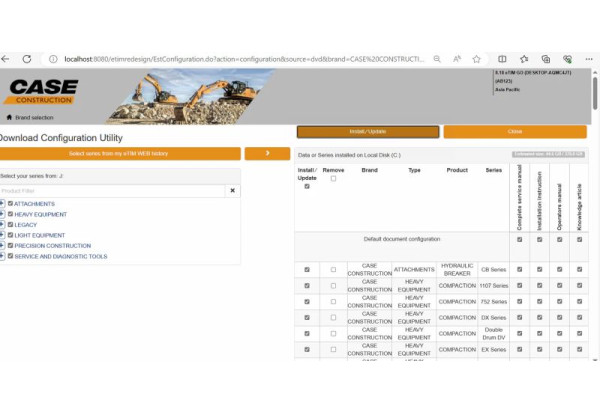This screenshot has height=413, width=600.
Task: Clear the product filter with X icon
Action: pyautogui.click(x=232, y=190)
